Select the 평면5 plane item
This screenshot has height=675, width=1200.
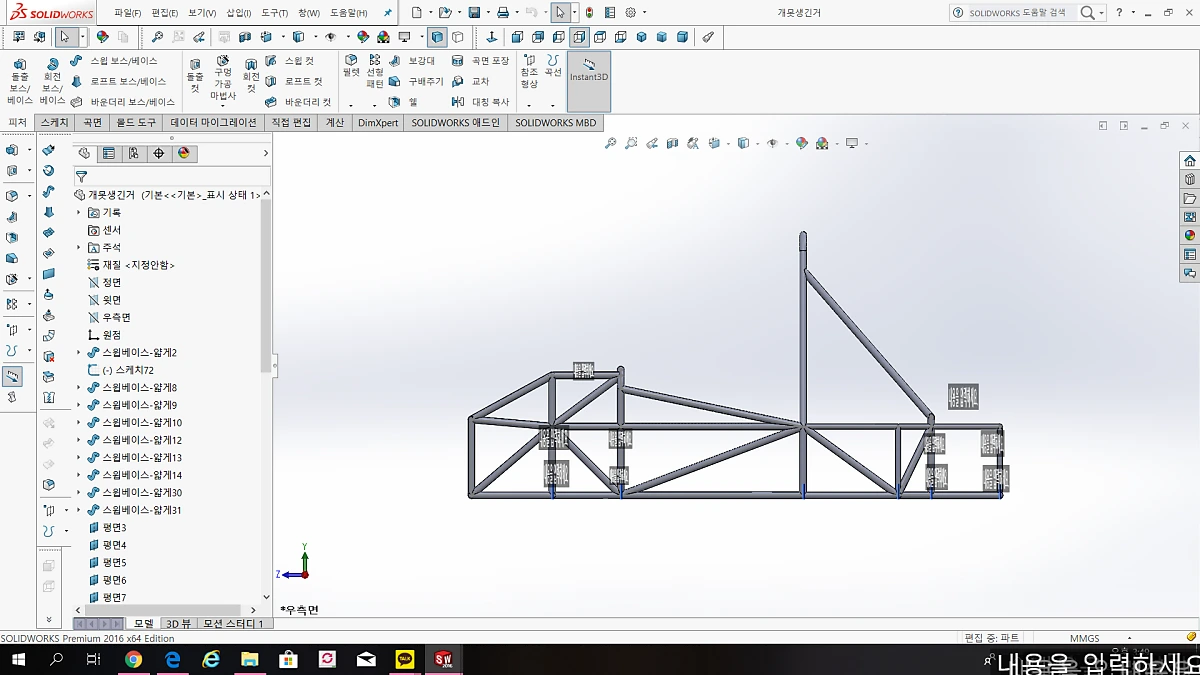click(107, 563)
